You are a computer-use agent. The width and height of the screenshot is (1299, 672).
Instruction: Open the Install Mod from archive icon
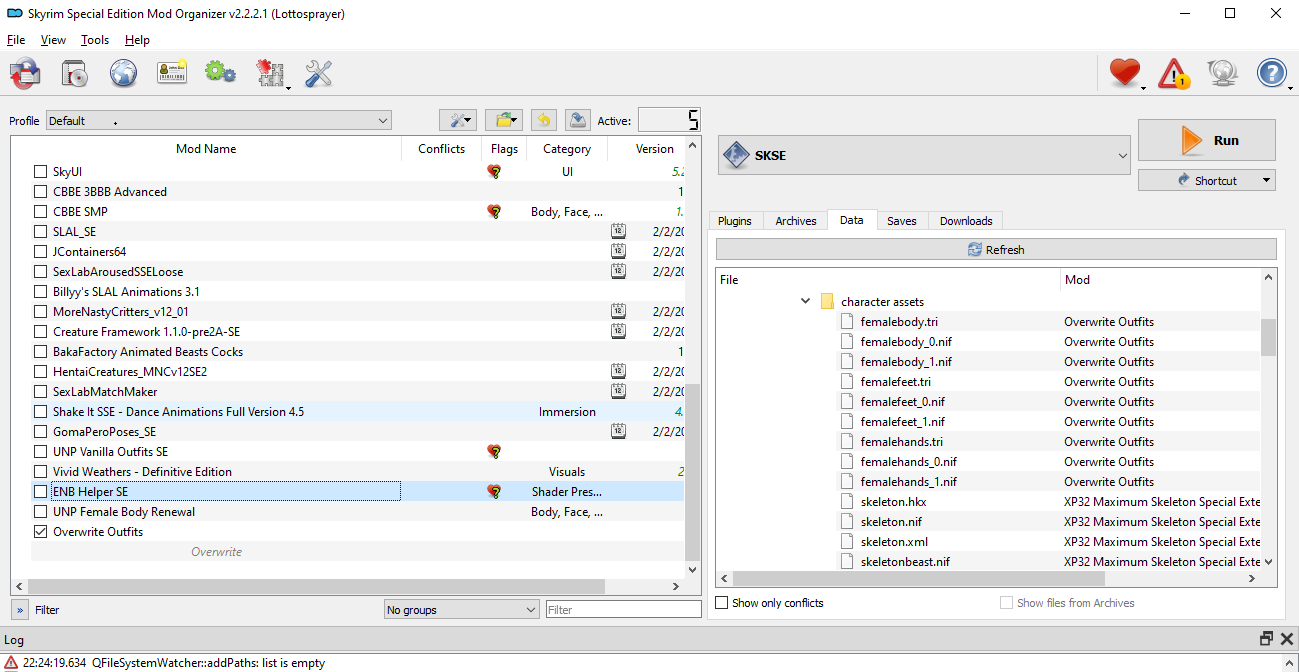[x=75, y=73]
